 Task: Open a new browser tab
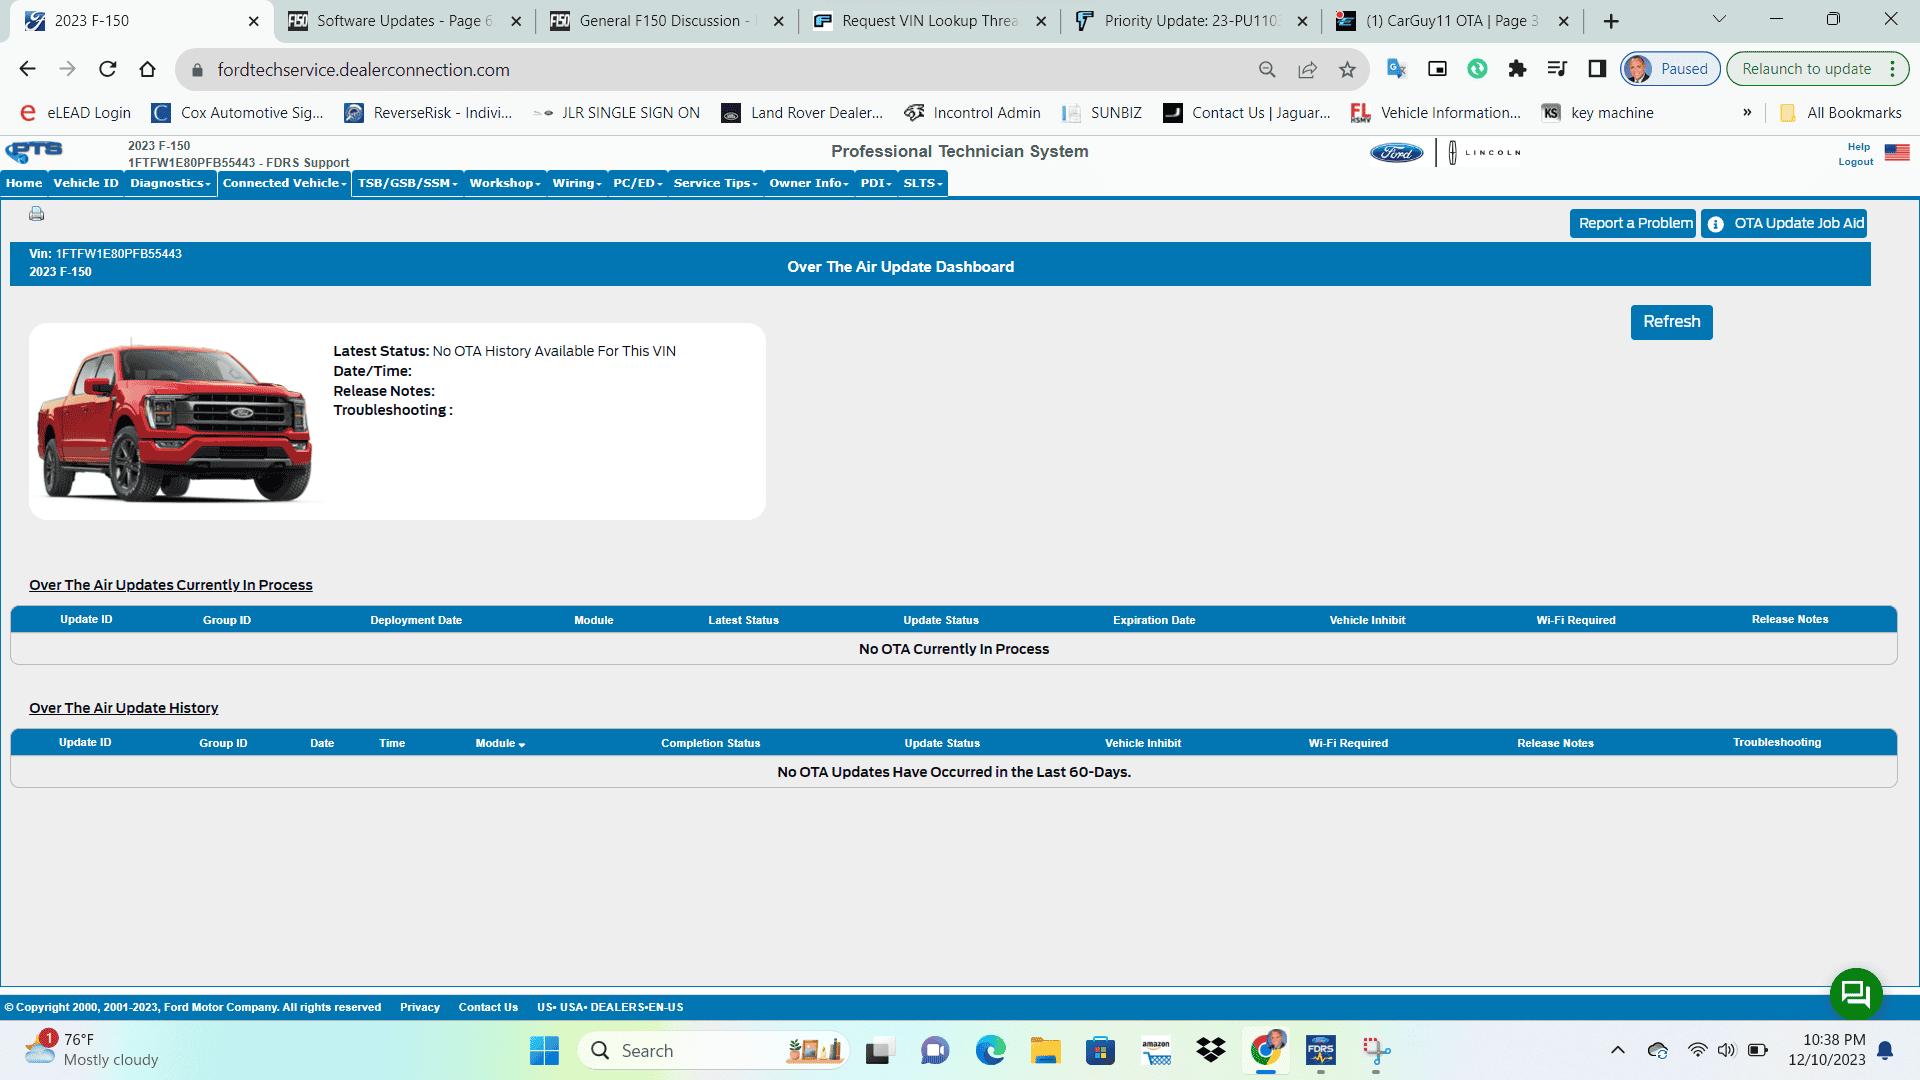pos(1611,21)
